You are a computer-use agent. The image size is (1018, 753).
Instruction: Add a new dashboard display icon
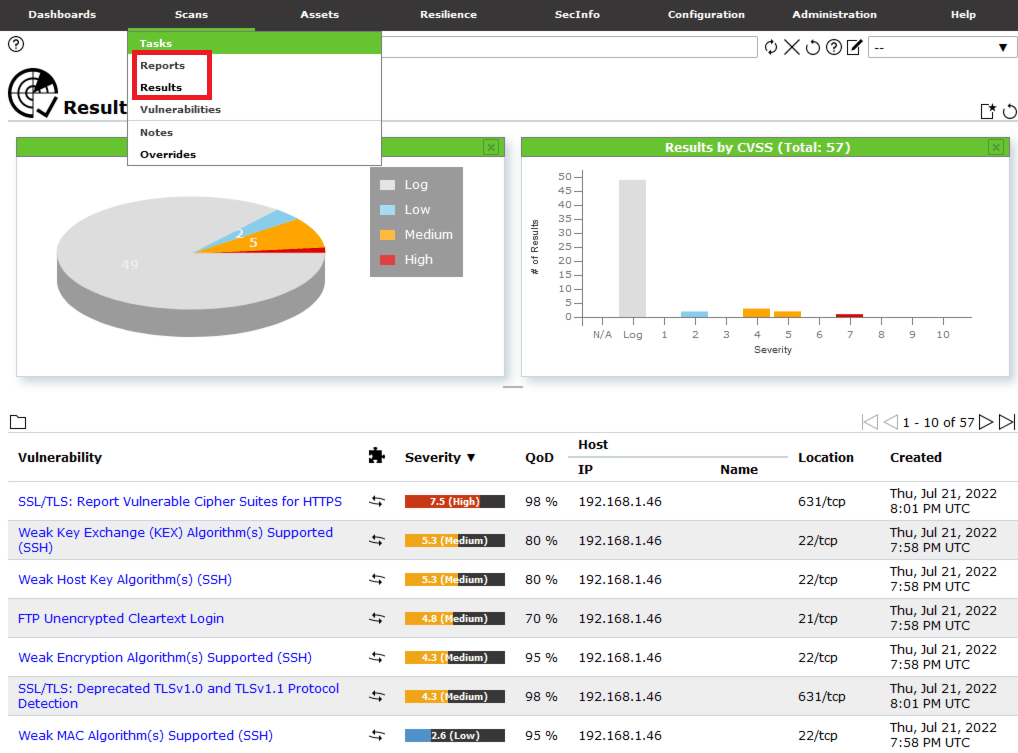coord(987,112)
